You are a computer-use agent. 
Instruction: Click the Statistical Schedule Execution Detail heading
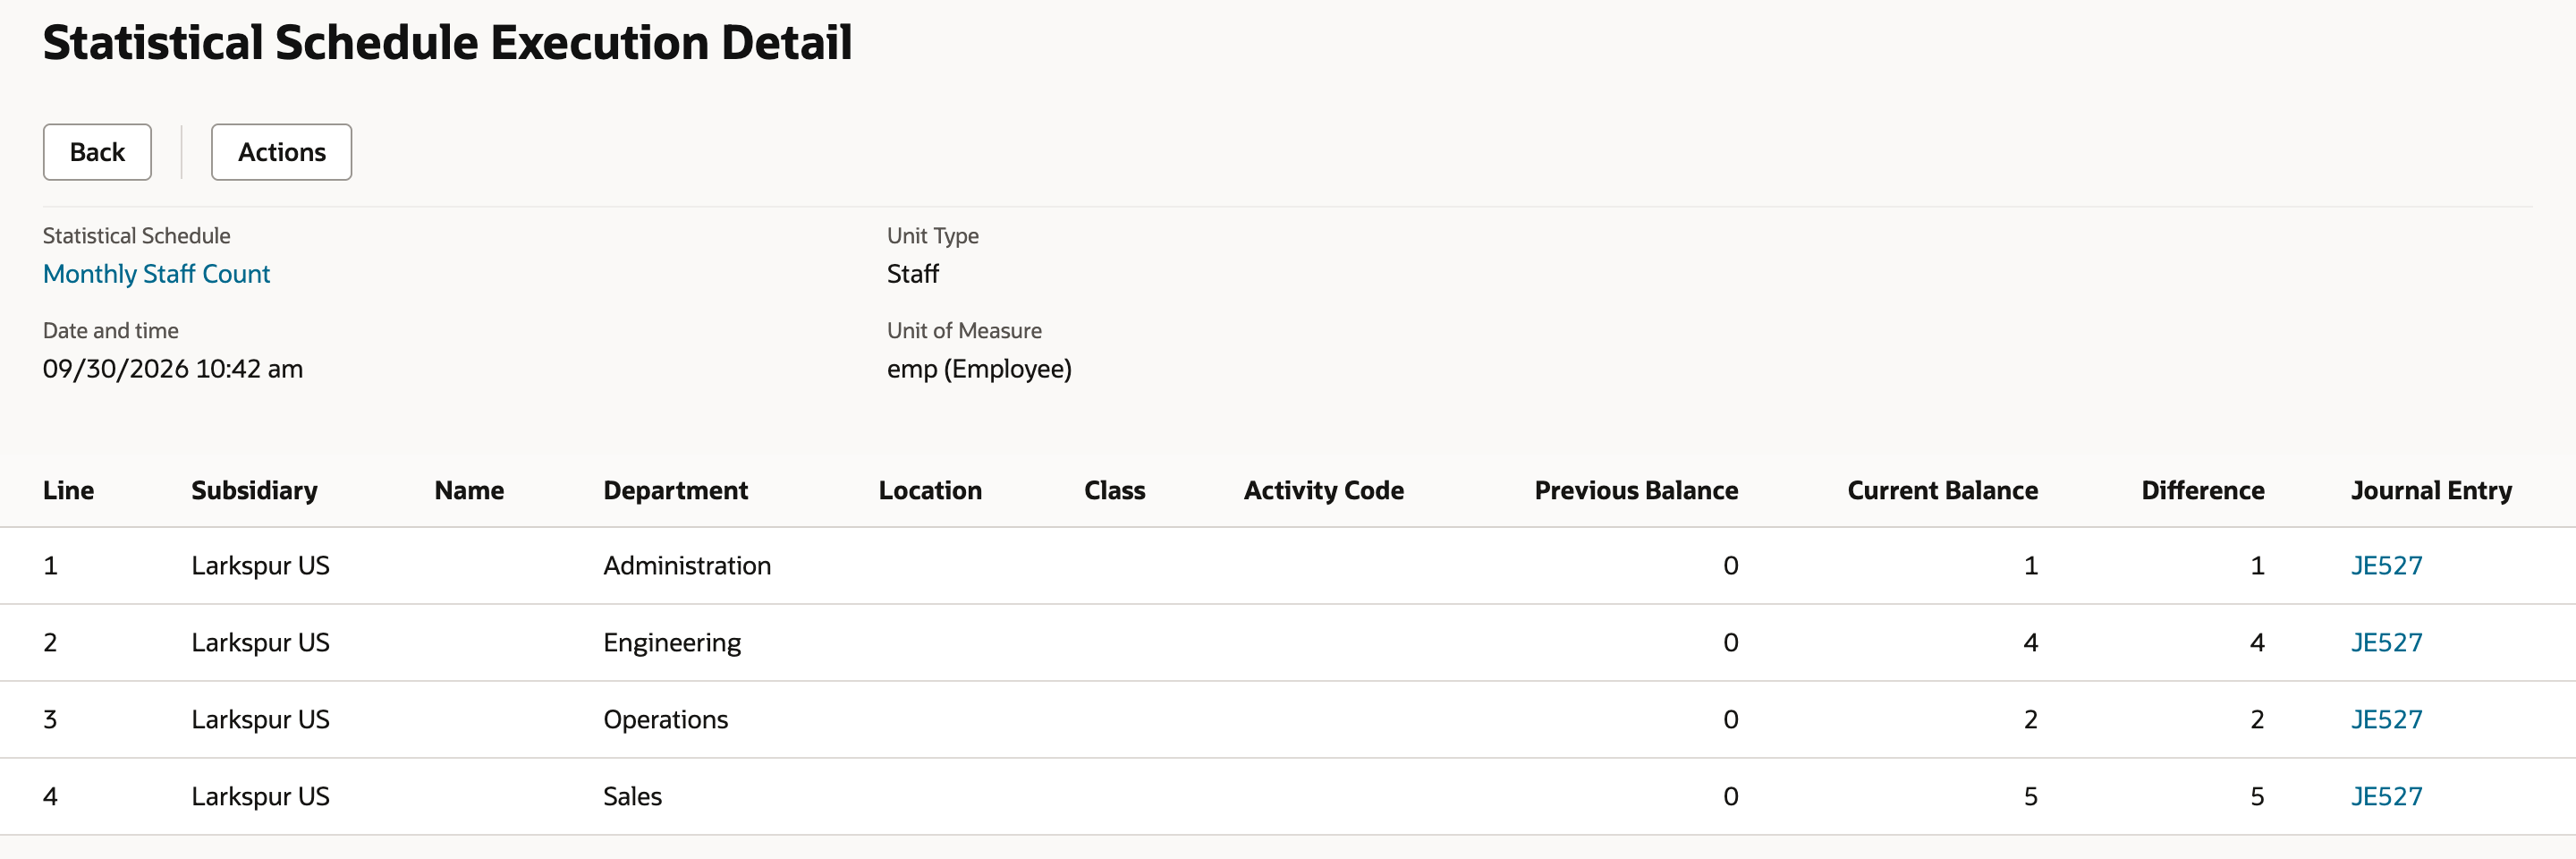447,43
